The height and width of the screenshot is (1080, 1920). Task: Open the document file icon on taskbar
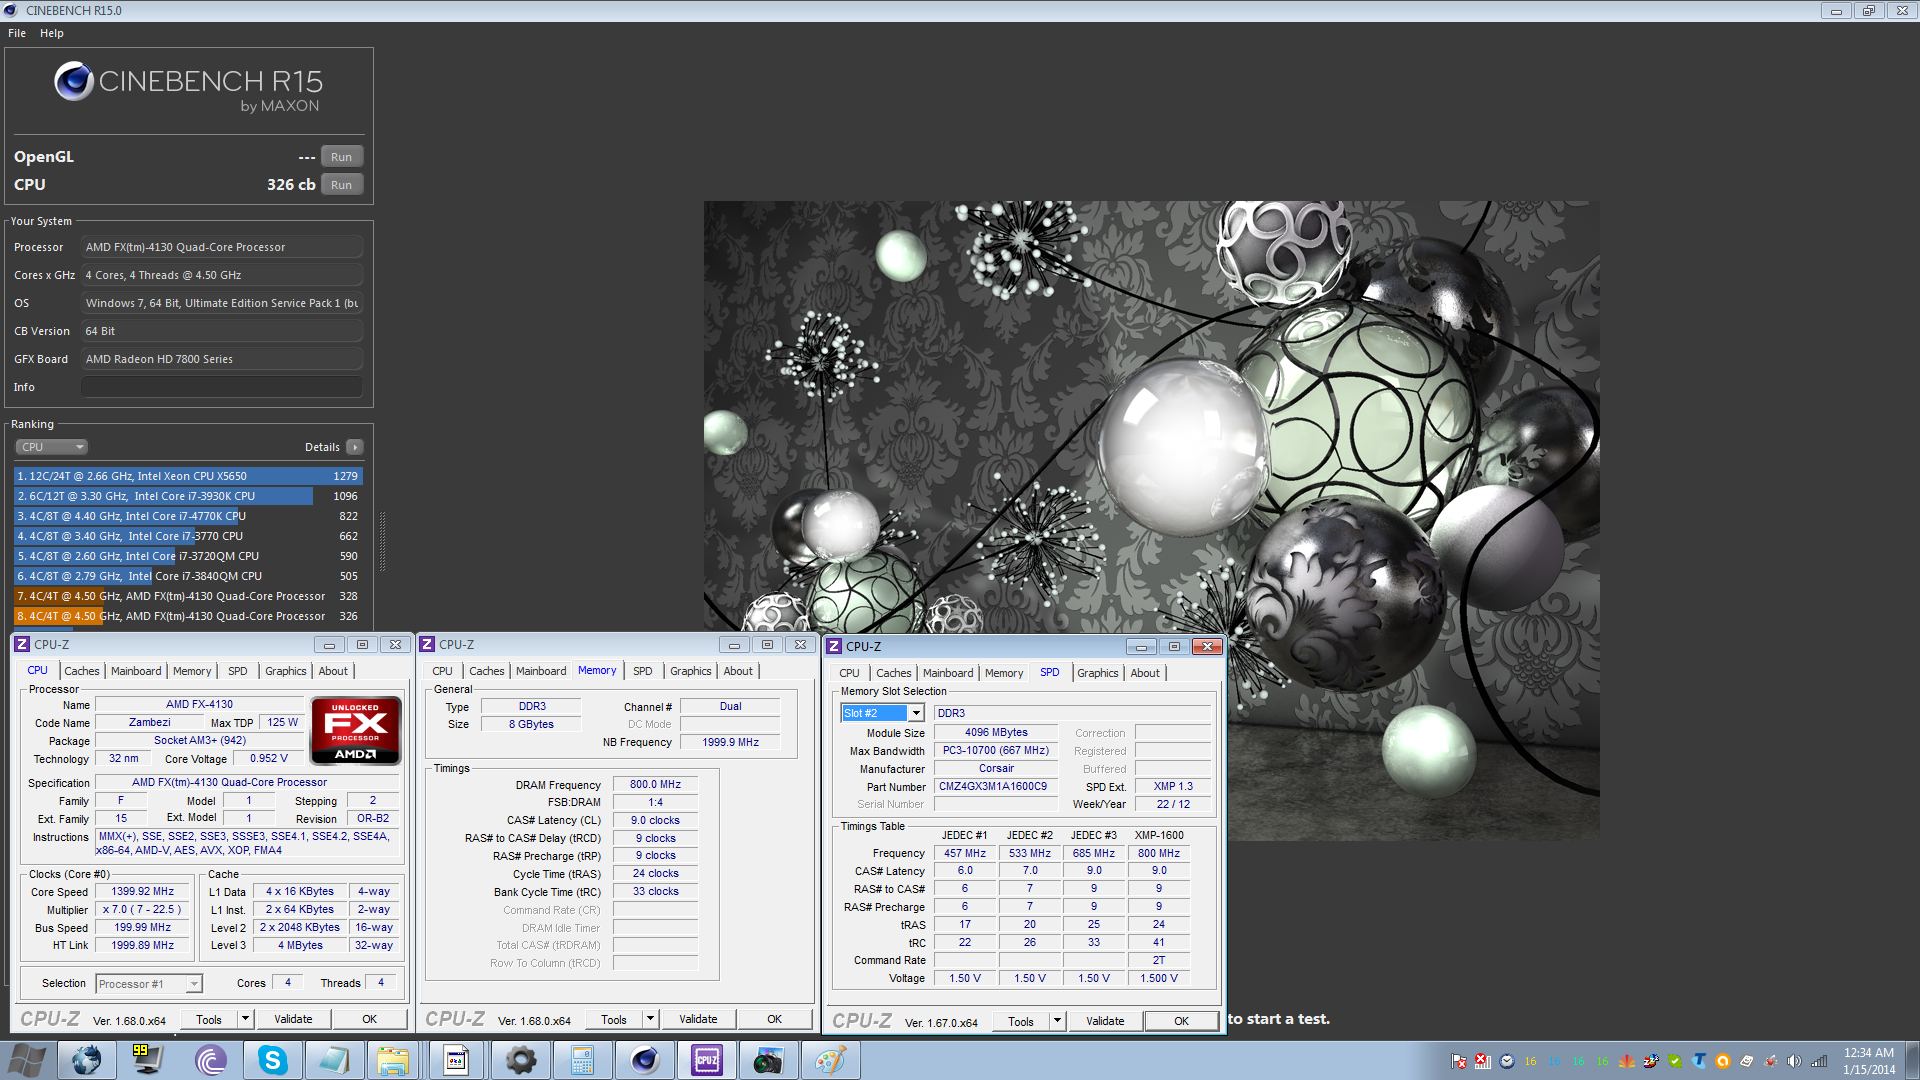(456, 1060)
